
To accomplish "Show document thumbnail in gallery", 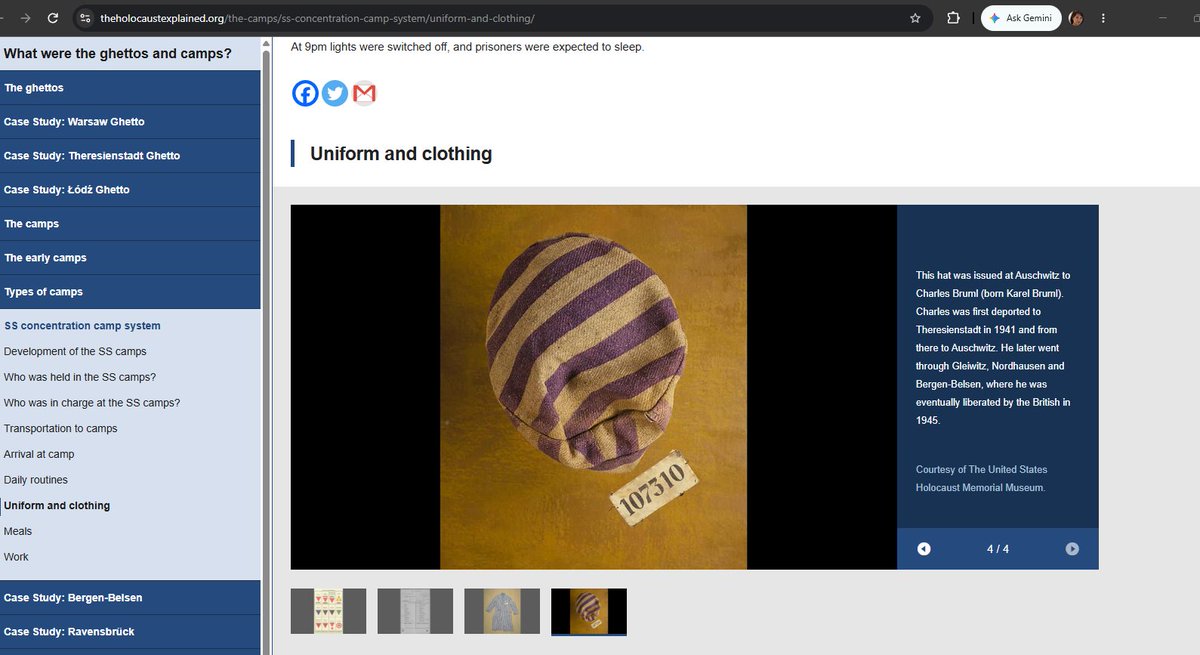I will [x=415, y=611].
